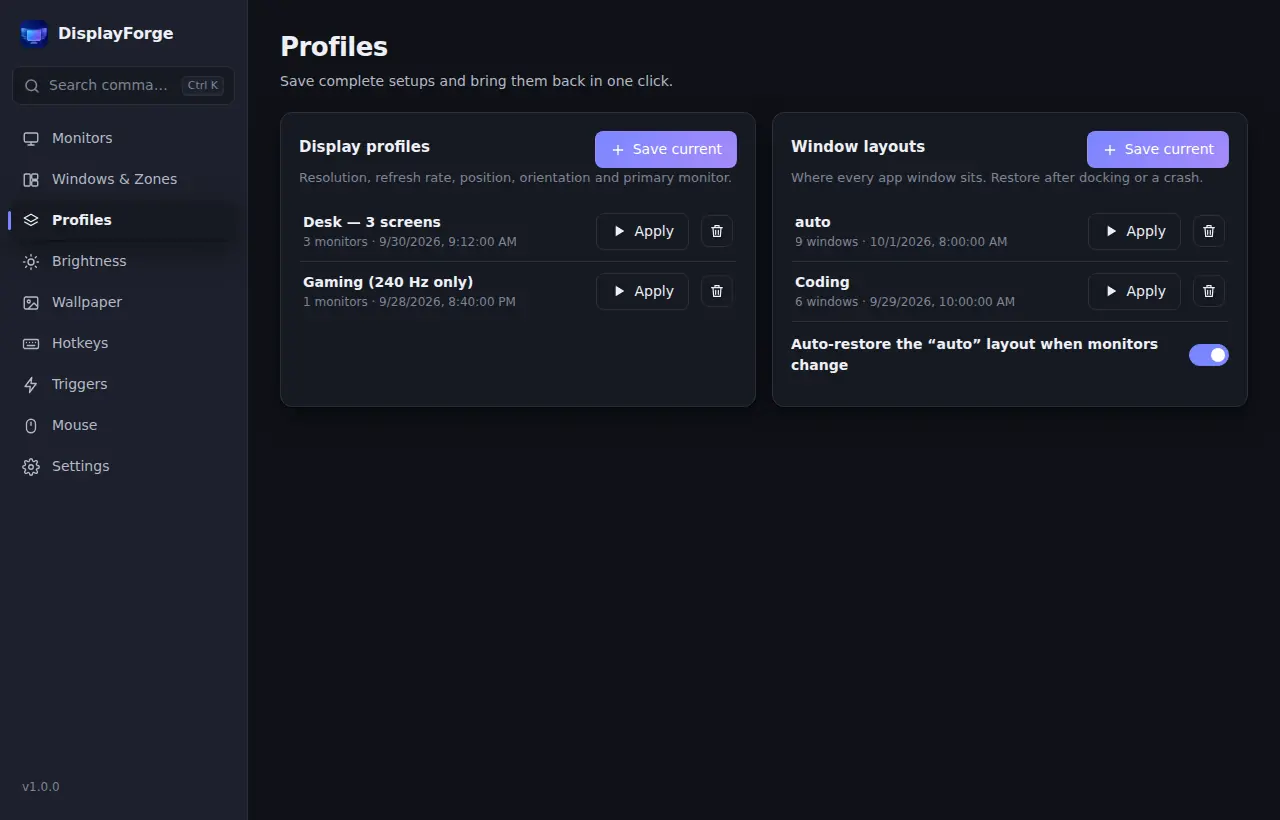Click the Window layouts heading

[x=858, y=146]
